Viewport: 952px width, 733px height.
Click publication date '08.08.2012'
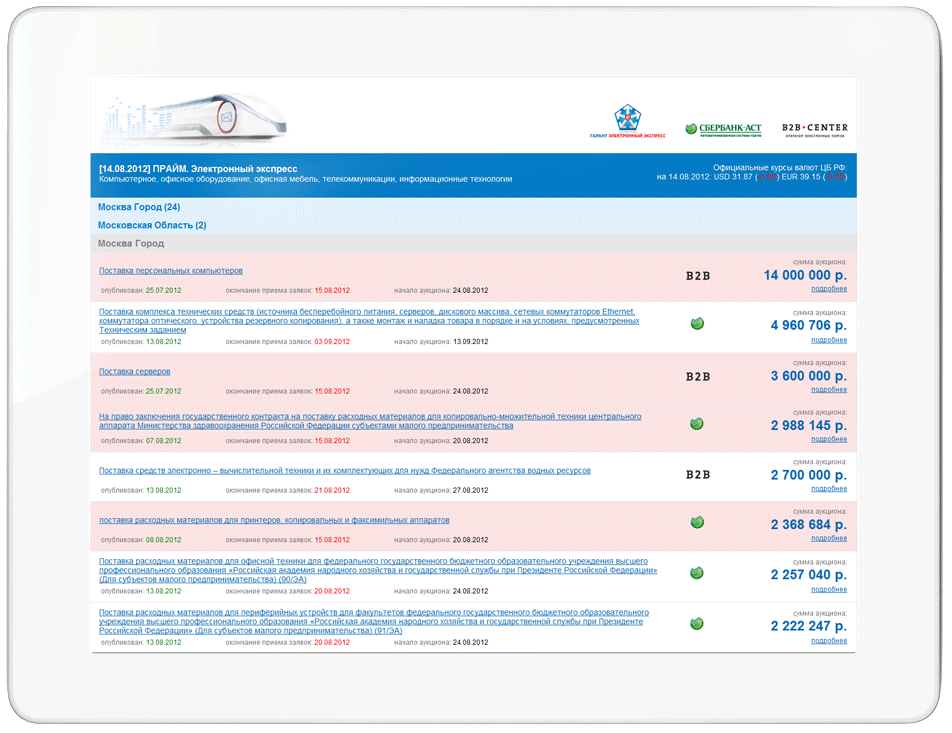163,540
